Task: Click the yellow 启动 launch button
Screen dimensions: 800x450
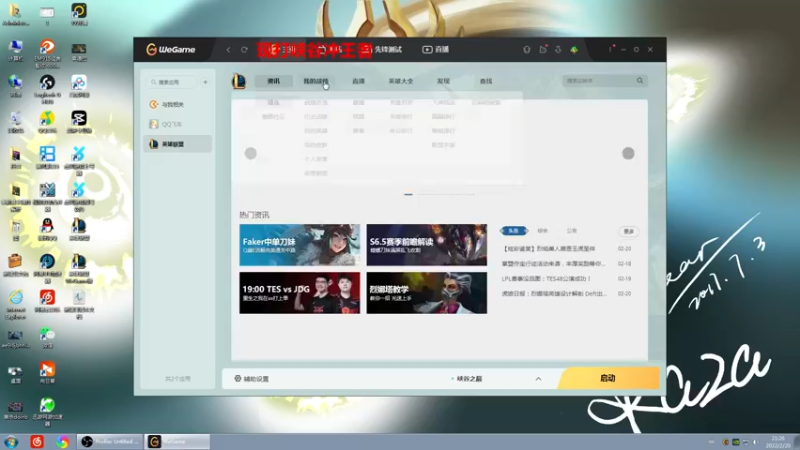Action: (608, 378)
